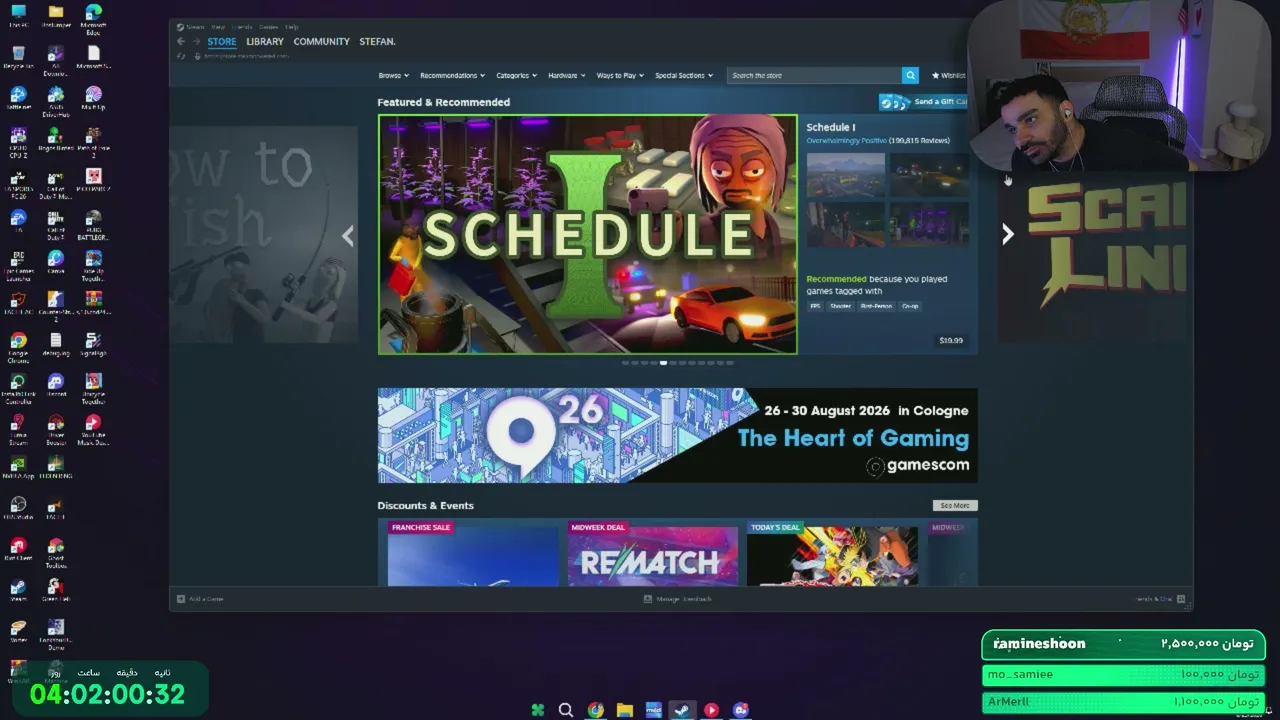1280x720 pixels.
Task: Expand the Browse dropdown
Action: tap(394, 75)
